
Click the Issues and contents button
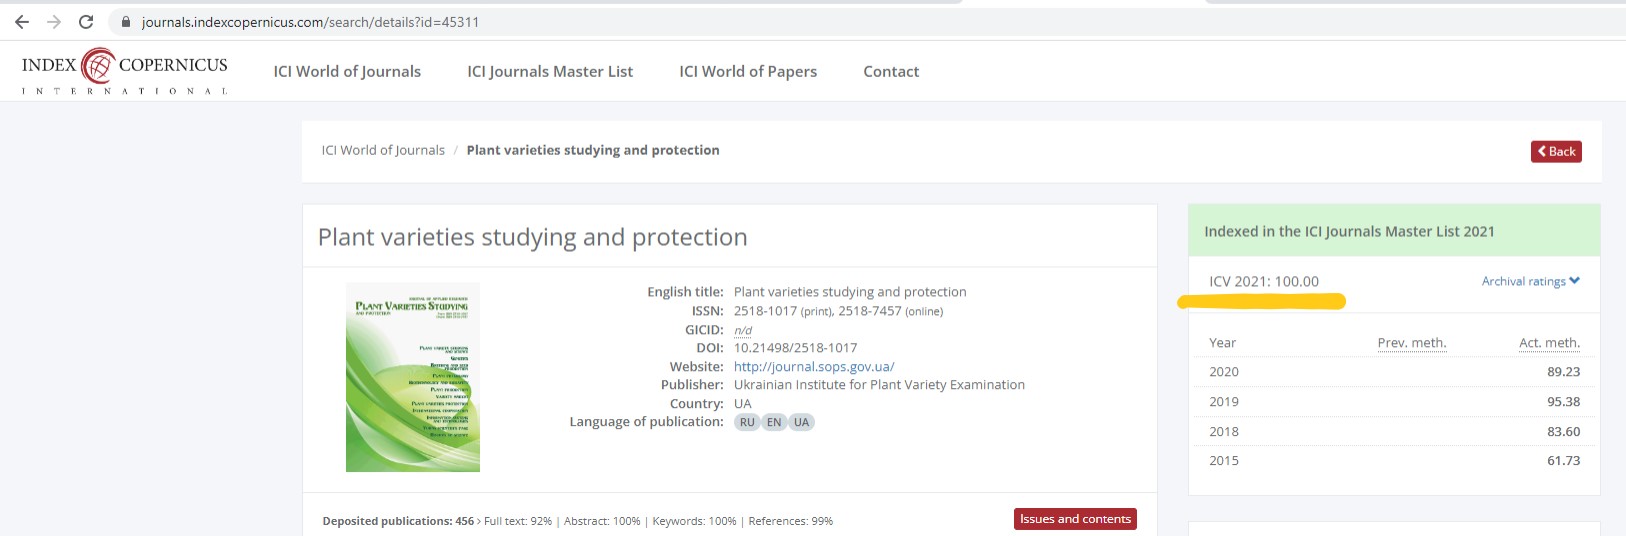pos(1075,519)
